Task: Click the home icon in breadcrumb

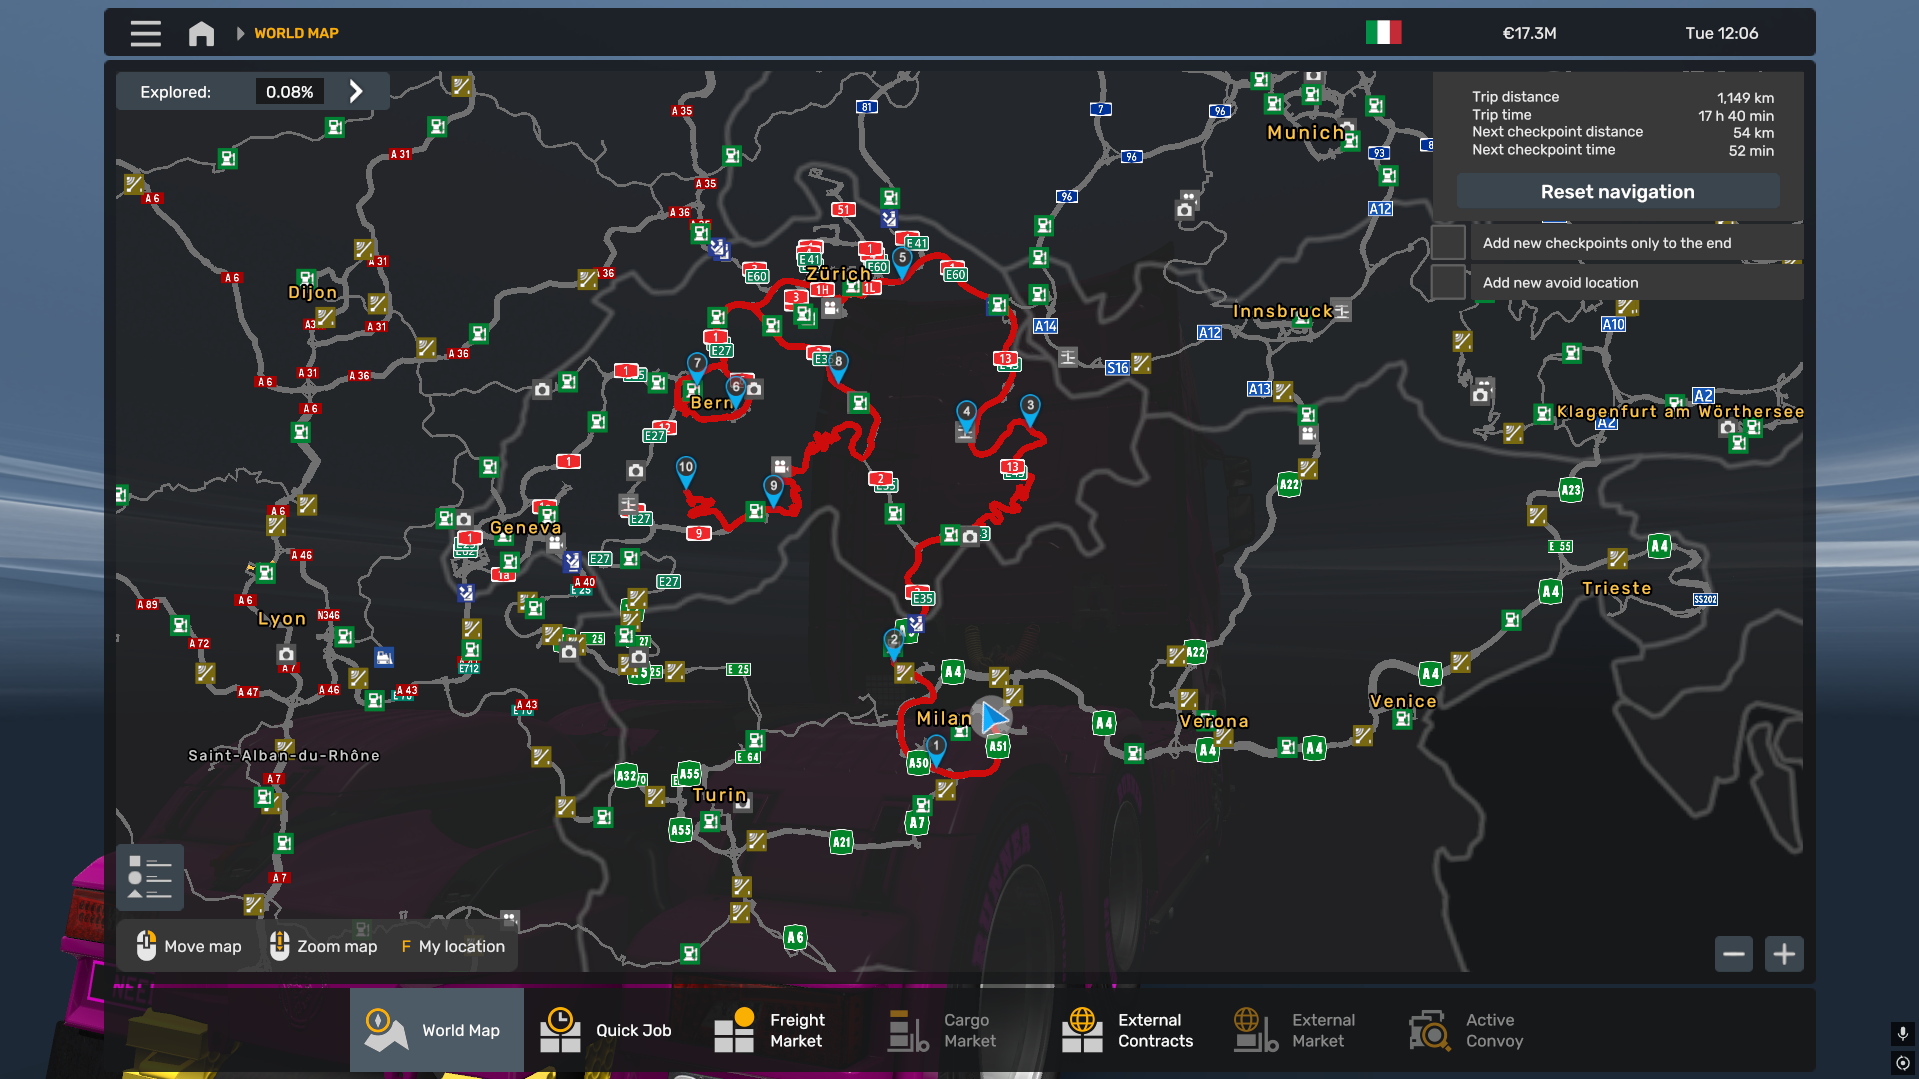Action: [x=201, y=33]
